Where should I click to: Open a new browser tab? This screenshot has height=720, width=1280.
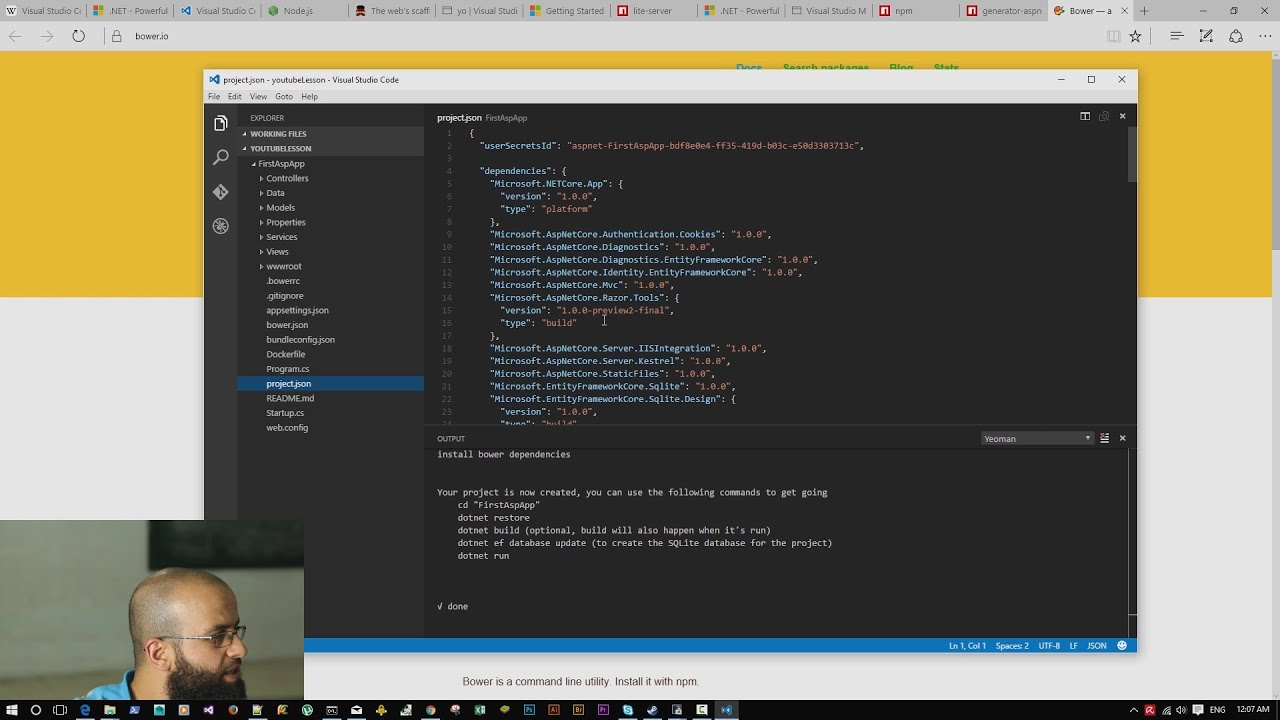click(1144, 11)
